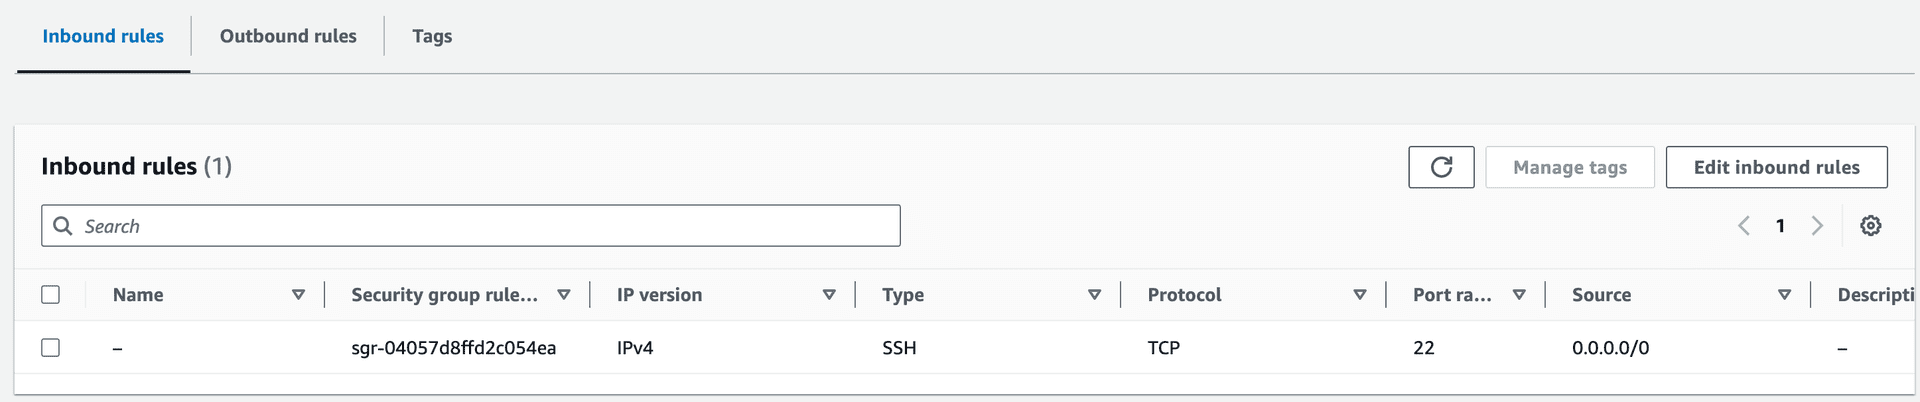Select all inbound rules checkbox
The image size is (1920, 402).
[51, 295]
